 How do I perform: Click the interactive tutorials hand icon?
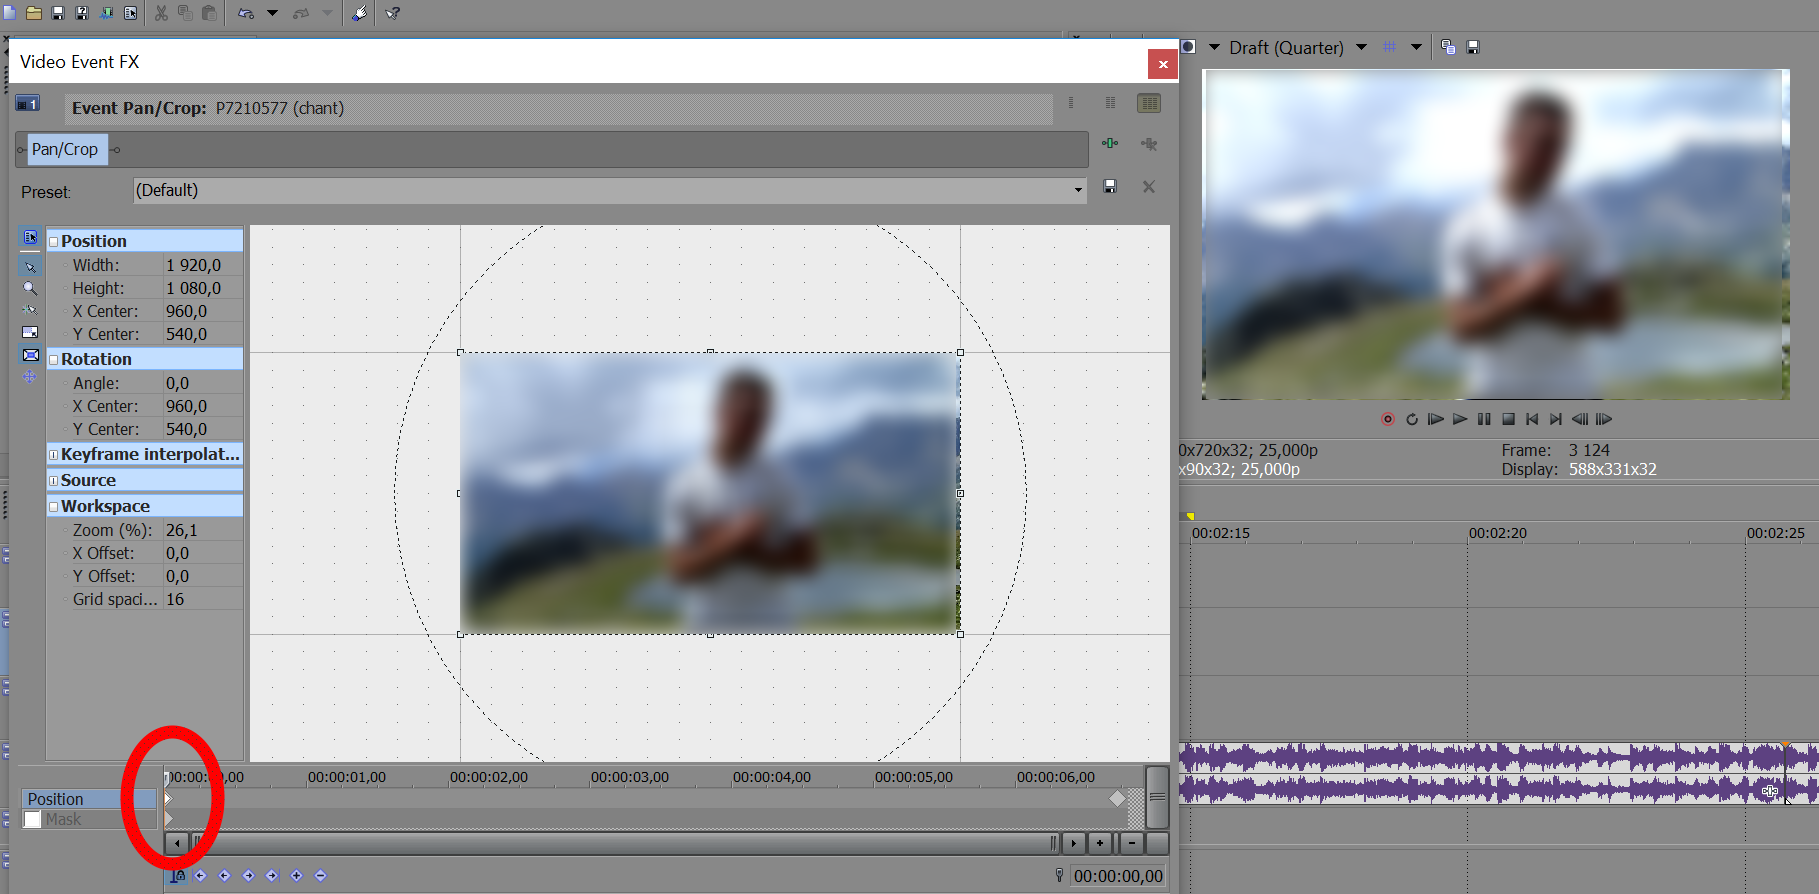tap(359, 13)
